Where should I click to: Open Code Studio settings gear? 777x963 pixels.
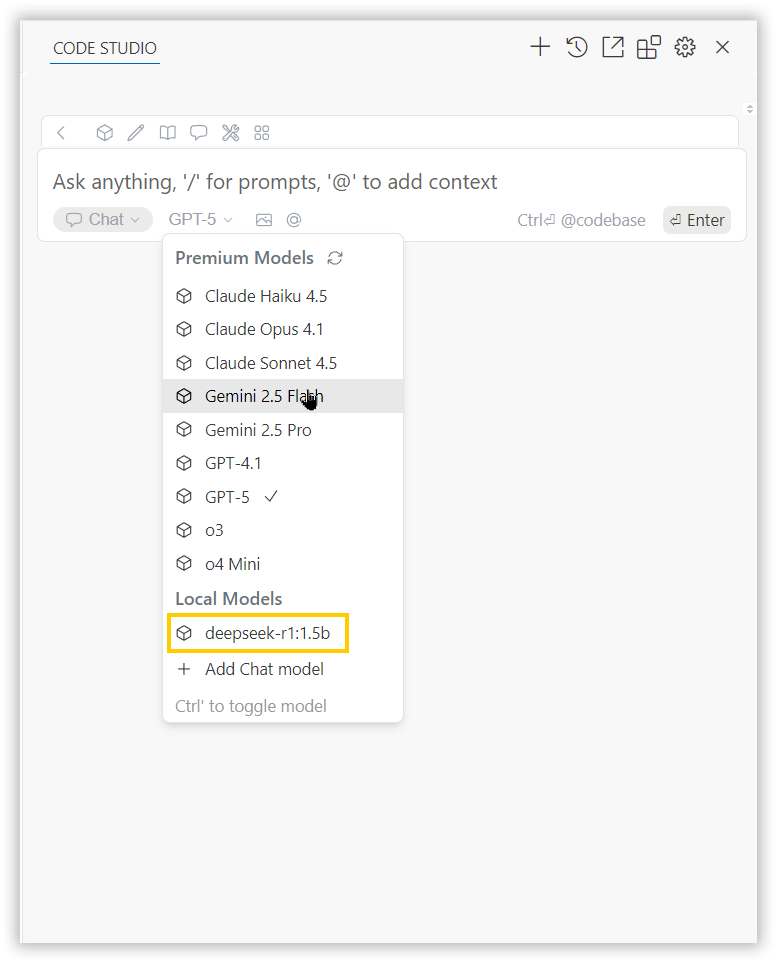tap(684, 46)
